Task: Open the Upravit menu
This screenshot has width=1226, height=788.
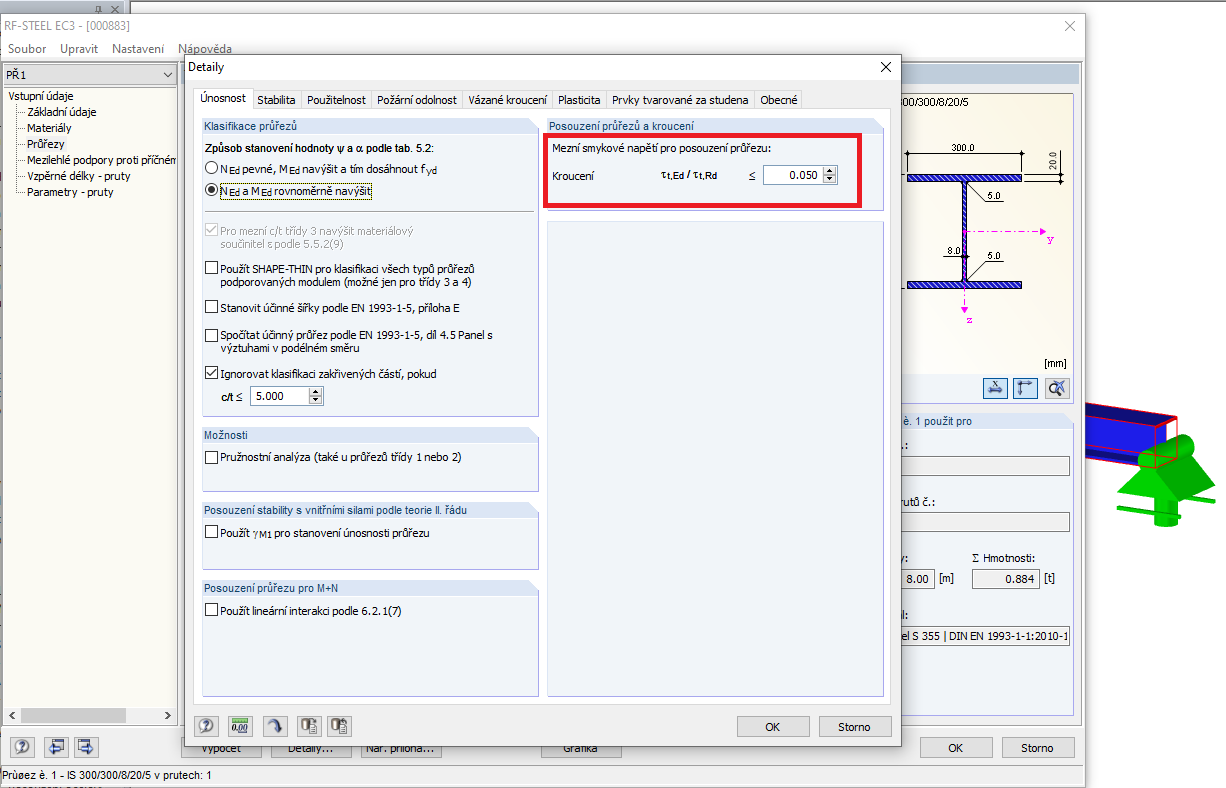Action: 79,49
